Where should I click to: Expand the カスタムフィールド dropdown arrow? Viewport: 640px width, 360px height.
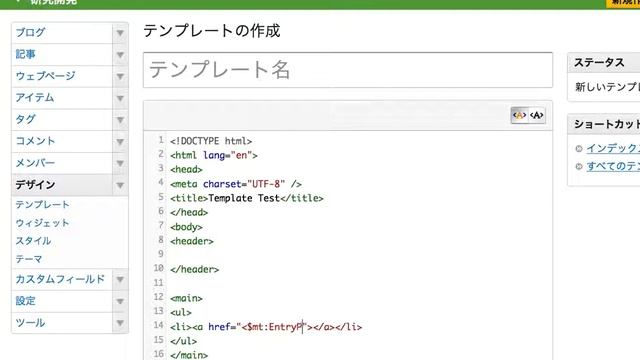coord(120,280)
